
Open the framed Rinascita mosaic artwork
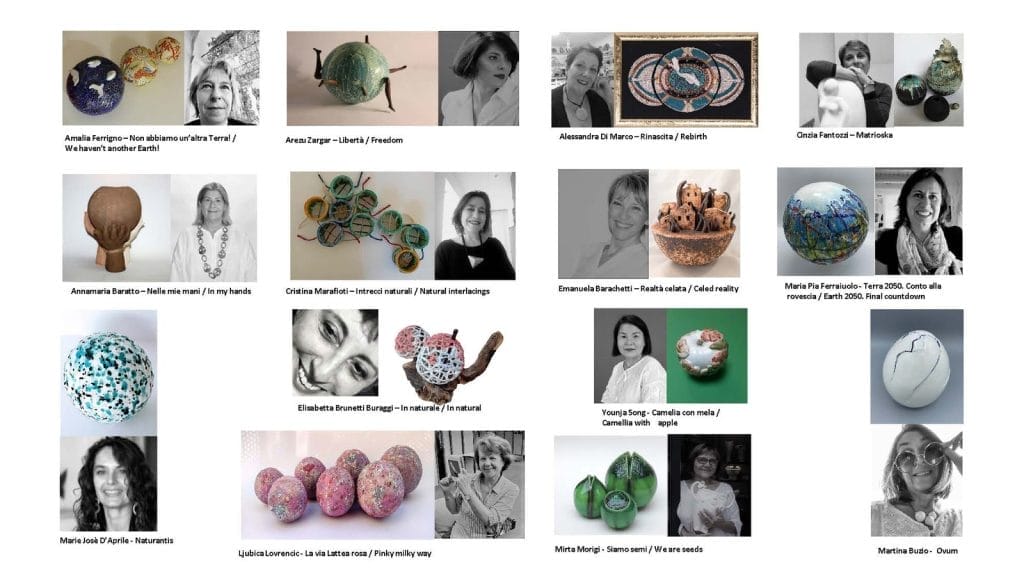686,80
